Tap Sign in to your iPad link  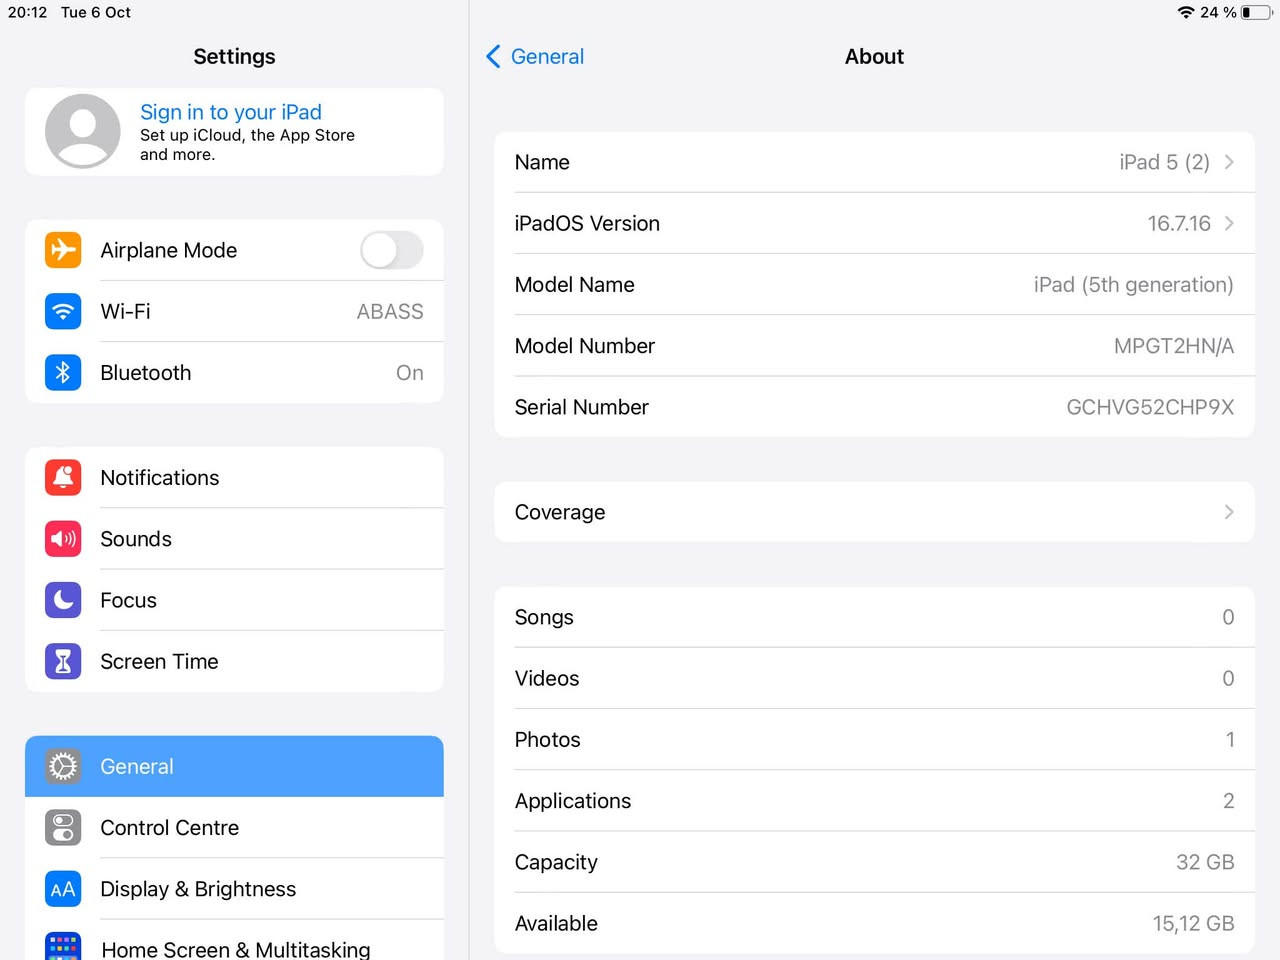click(231, 112)
